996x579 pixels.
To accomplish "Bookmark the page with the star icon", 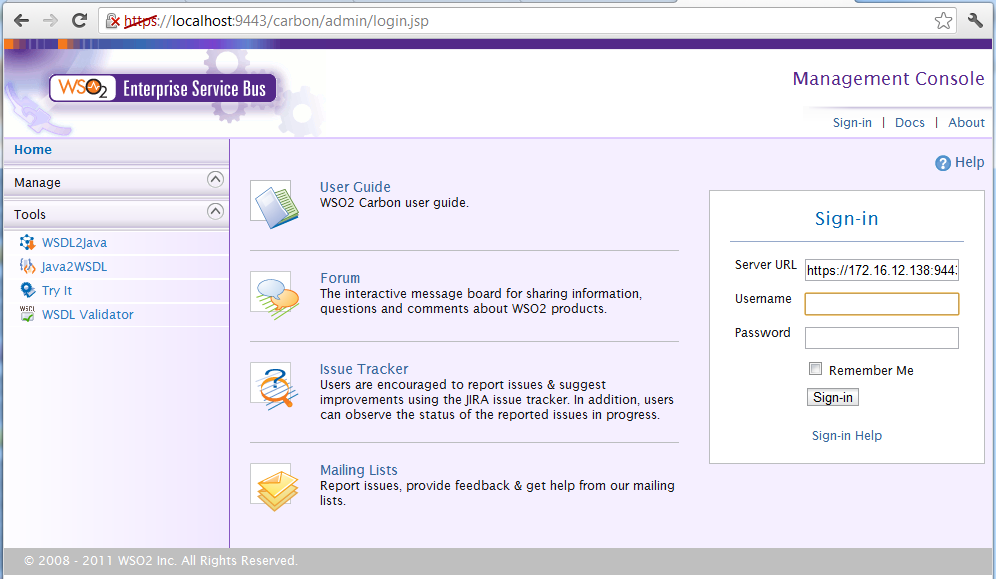I will [943, 21].
